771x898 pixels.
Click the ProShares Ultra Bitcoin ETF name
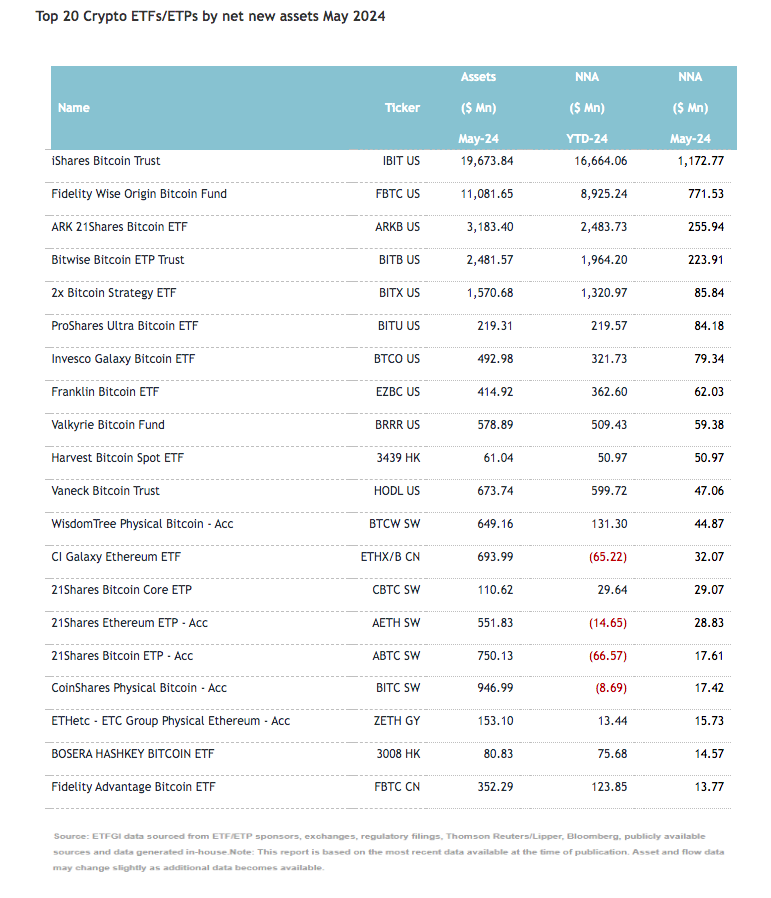point(125,326)
